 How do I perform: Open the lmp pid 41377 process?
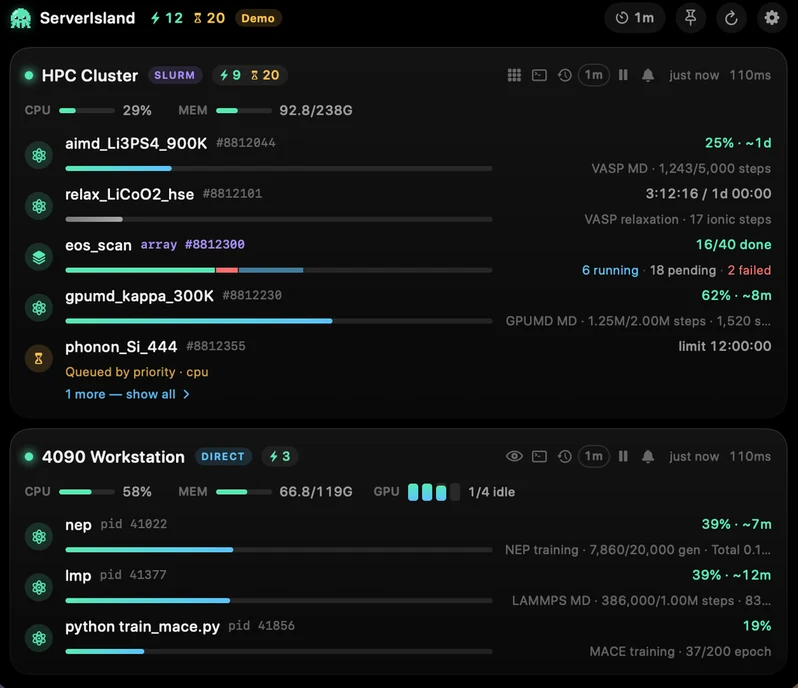398,588
